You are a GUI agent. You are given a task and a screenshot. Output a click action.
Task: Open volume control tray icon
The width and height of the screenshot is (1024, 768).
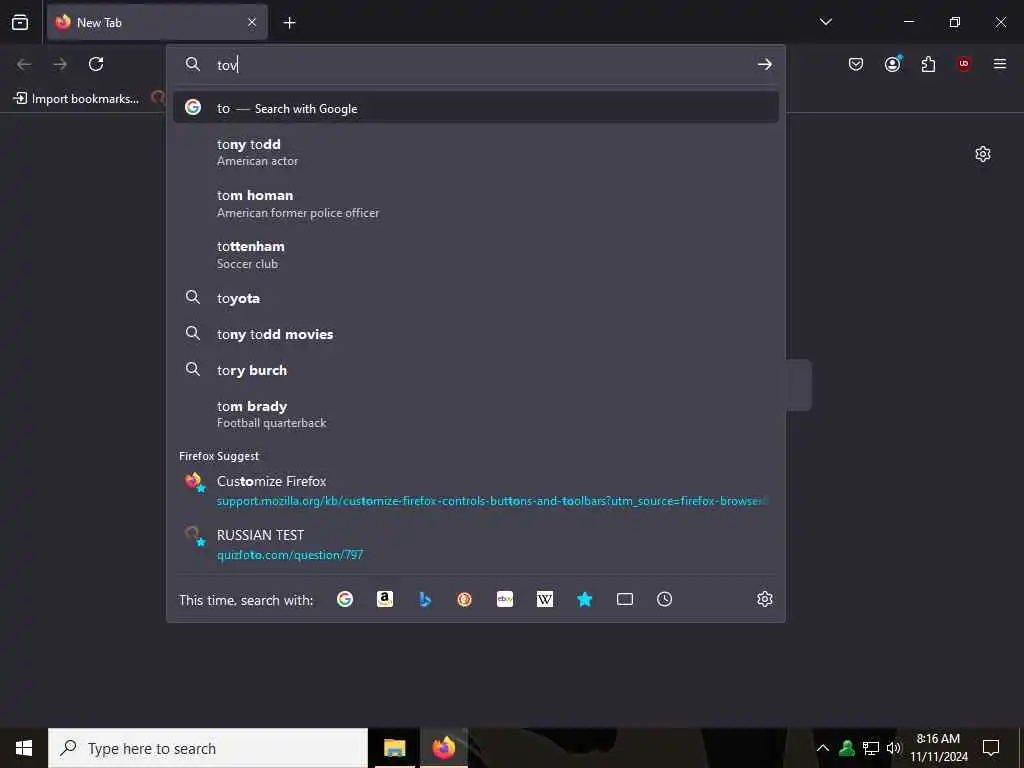[x=894, y=748]
